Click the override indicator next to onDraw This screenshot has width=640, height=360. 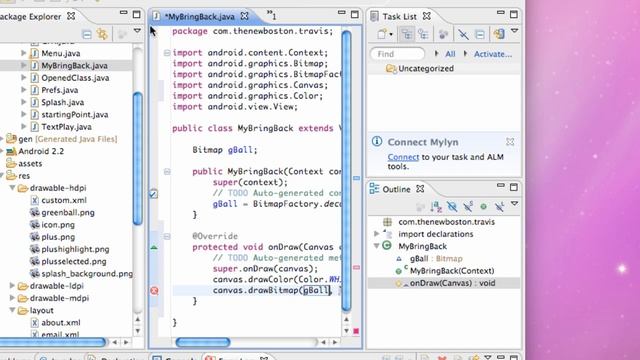(x=154, y=247)
